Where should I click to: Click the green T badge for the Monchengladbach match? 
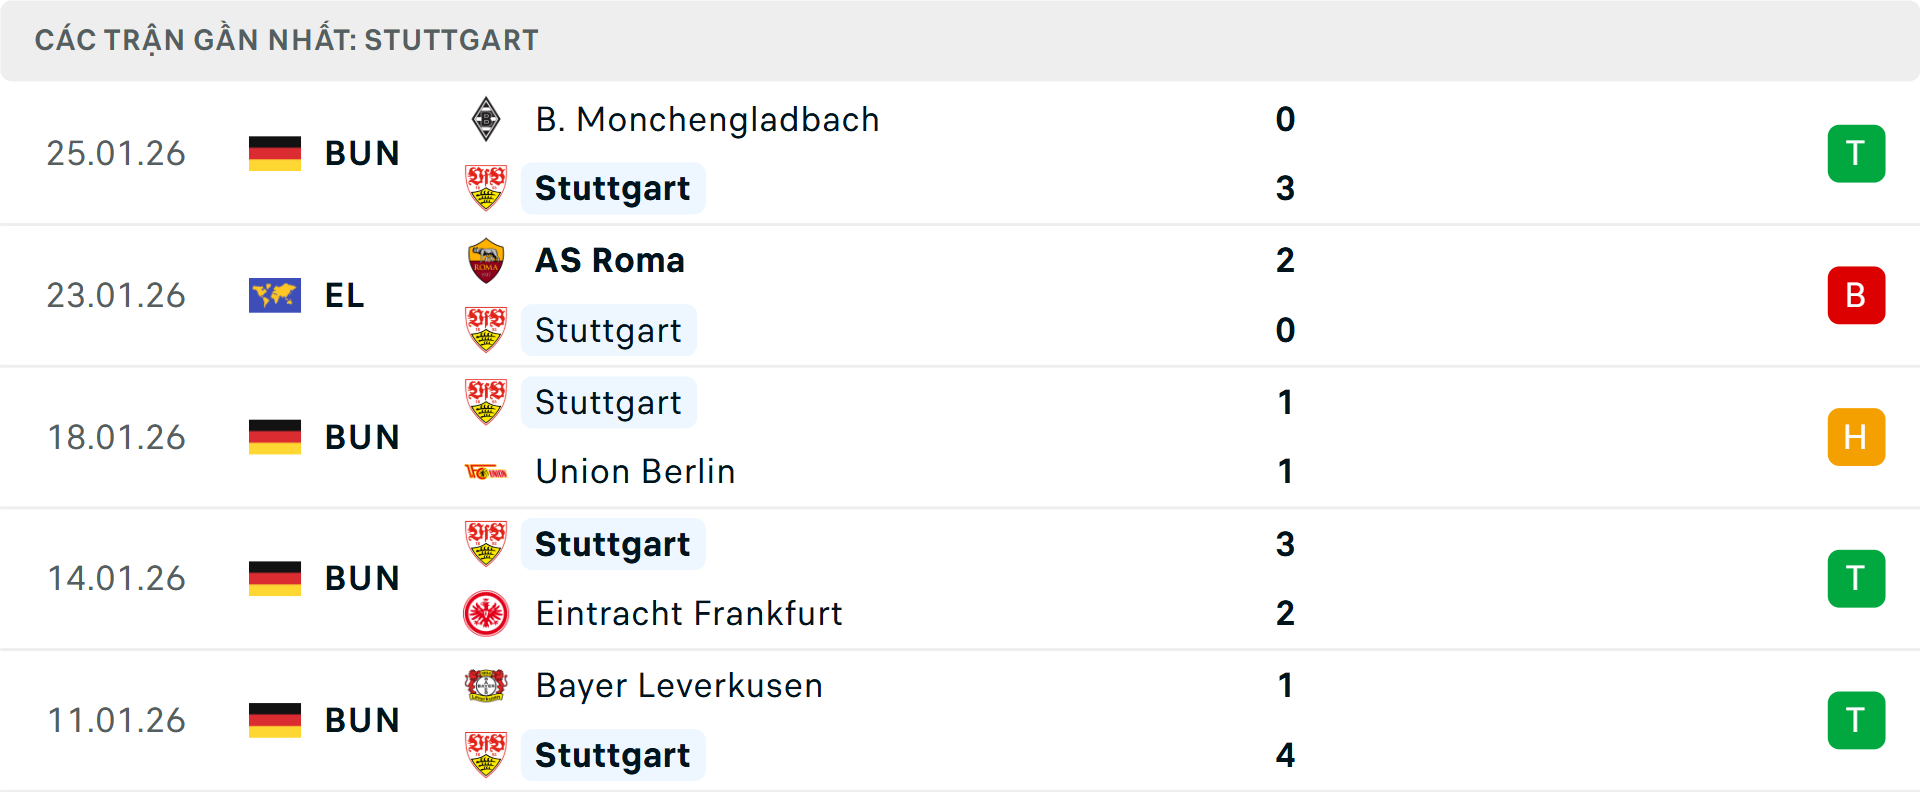(x=1857, y=153)
